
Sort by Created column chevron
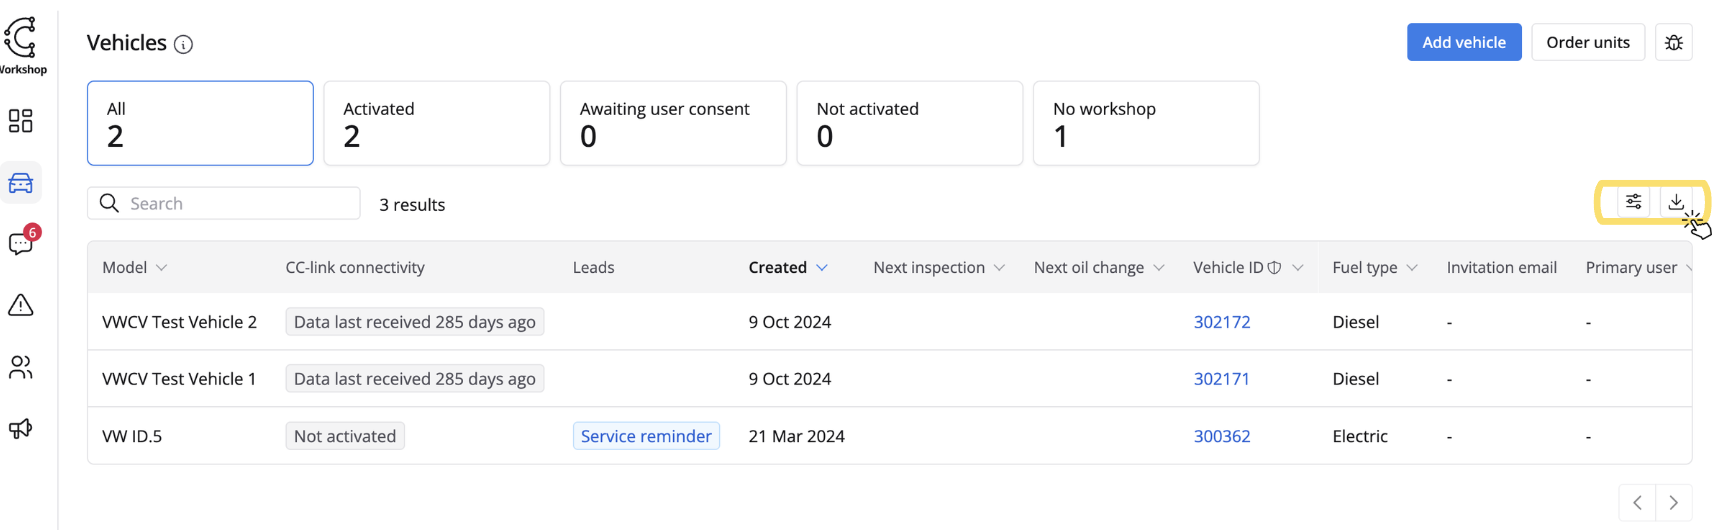coord(822,268)
